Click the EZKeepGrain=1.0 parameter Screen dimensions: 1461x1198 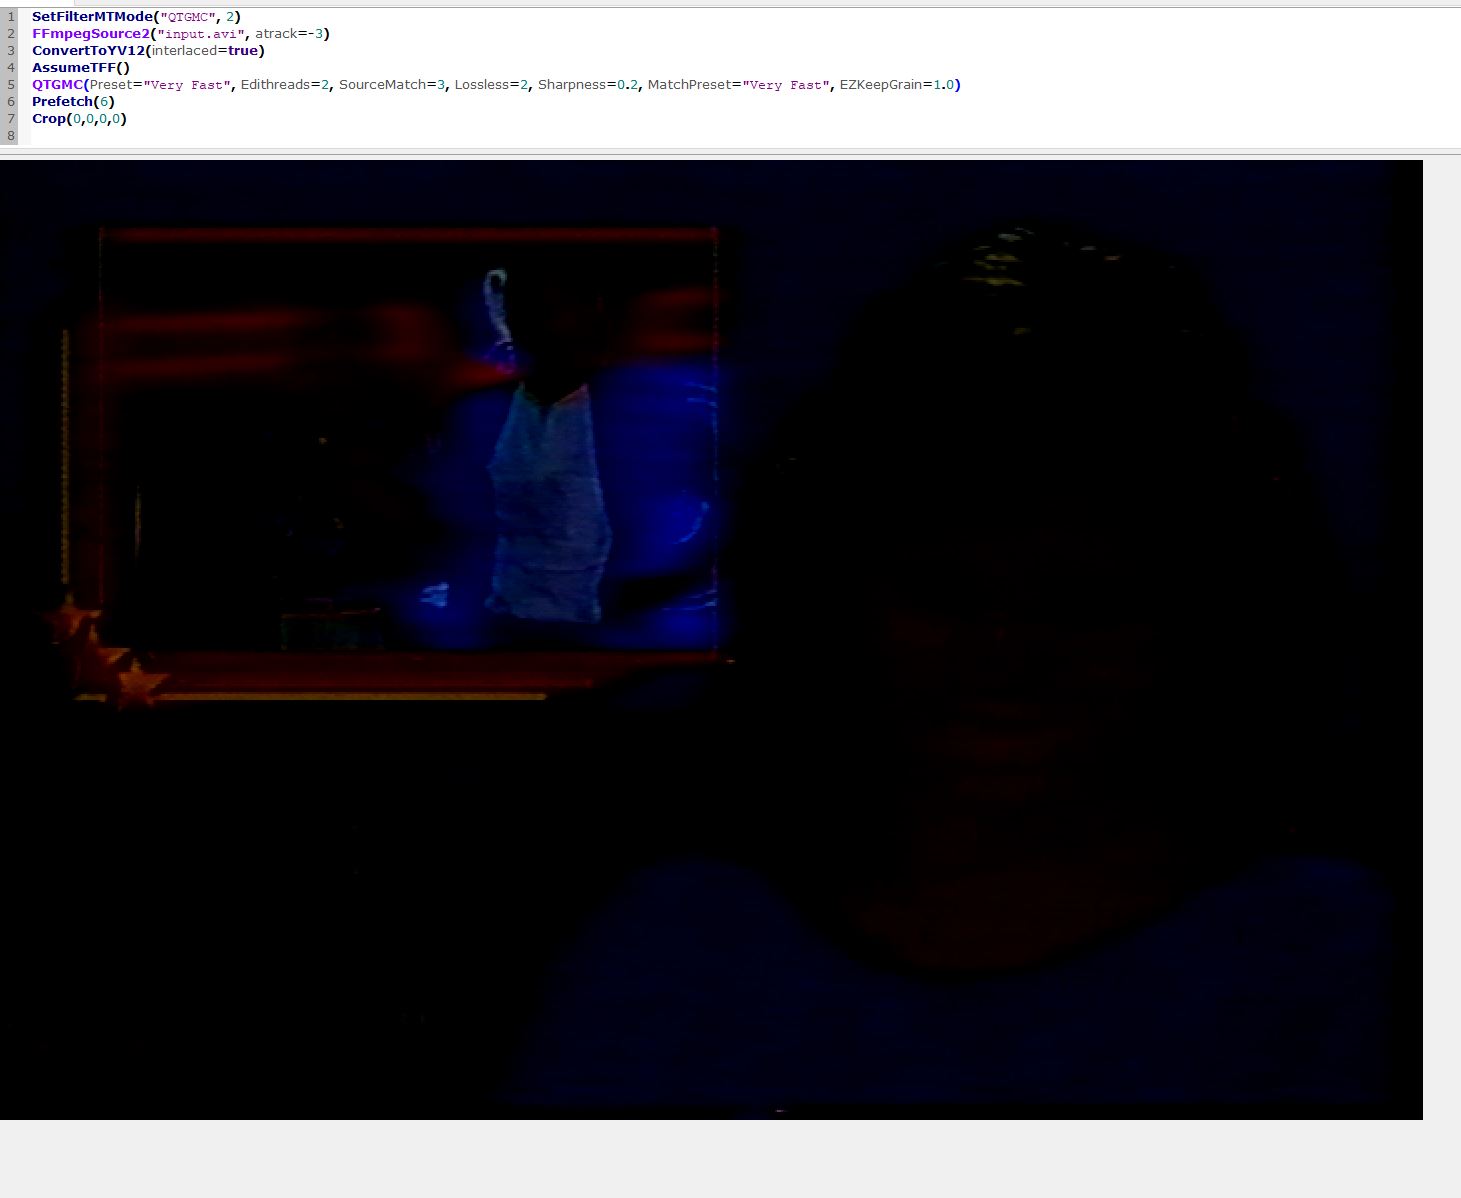[x=897, y=85]
